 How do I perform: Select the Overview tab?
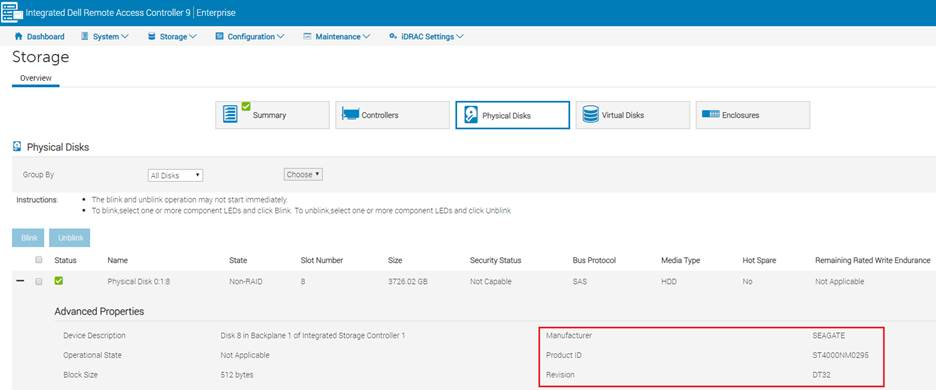(x=36, y=78)
